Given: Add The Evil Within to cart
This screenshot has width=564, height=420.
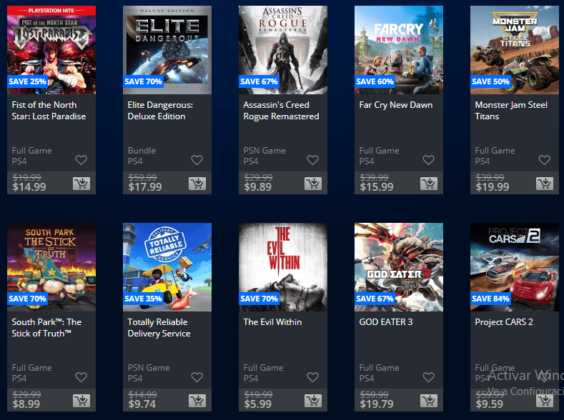Looking at the screenshot, I should pyautogui.click(x=313, y=401).
